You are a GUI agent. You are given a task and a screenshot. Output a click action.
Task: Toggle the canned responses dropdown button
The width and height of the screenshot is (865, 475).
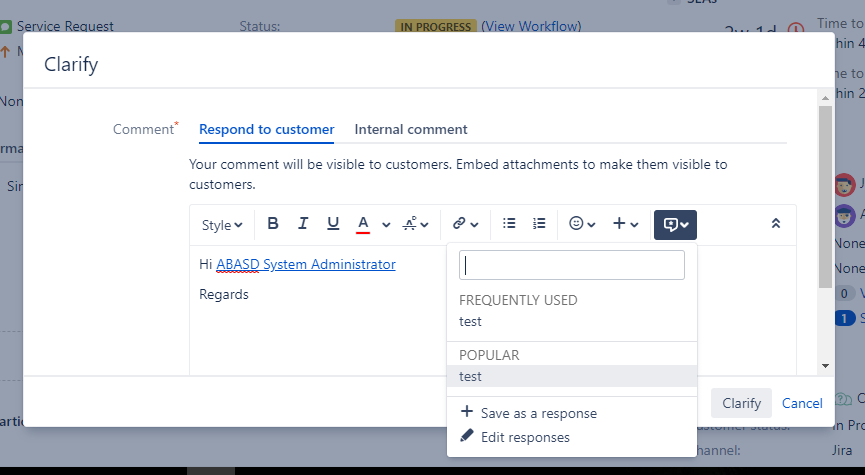(x=675, y=225)
